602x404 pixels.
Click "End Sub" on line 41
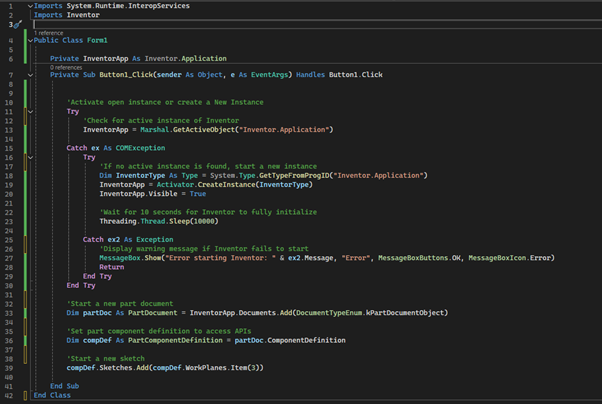click(64, 386)
